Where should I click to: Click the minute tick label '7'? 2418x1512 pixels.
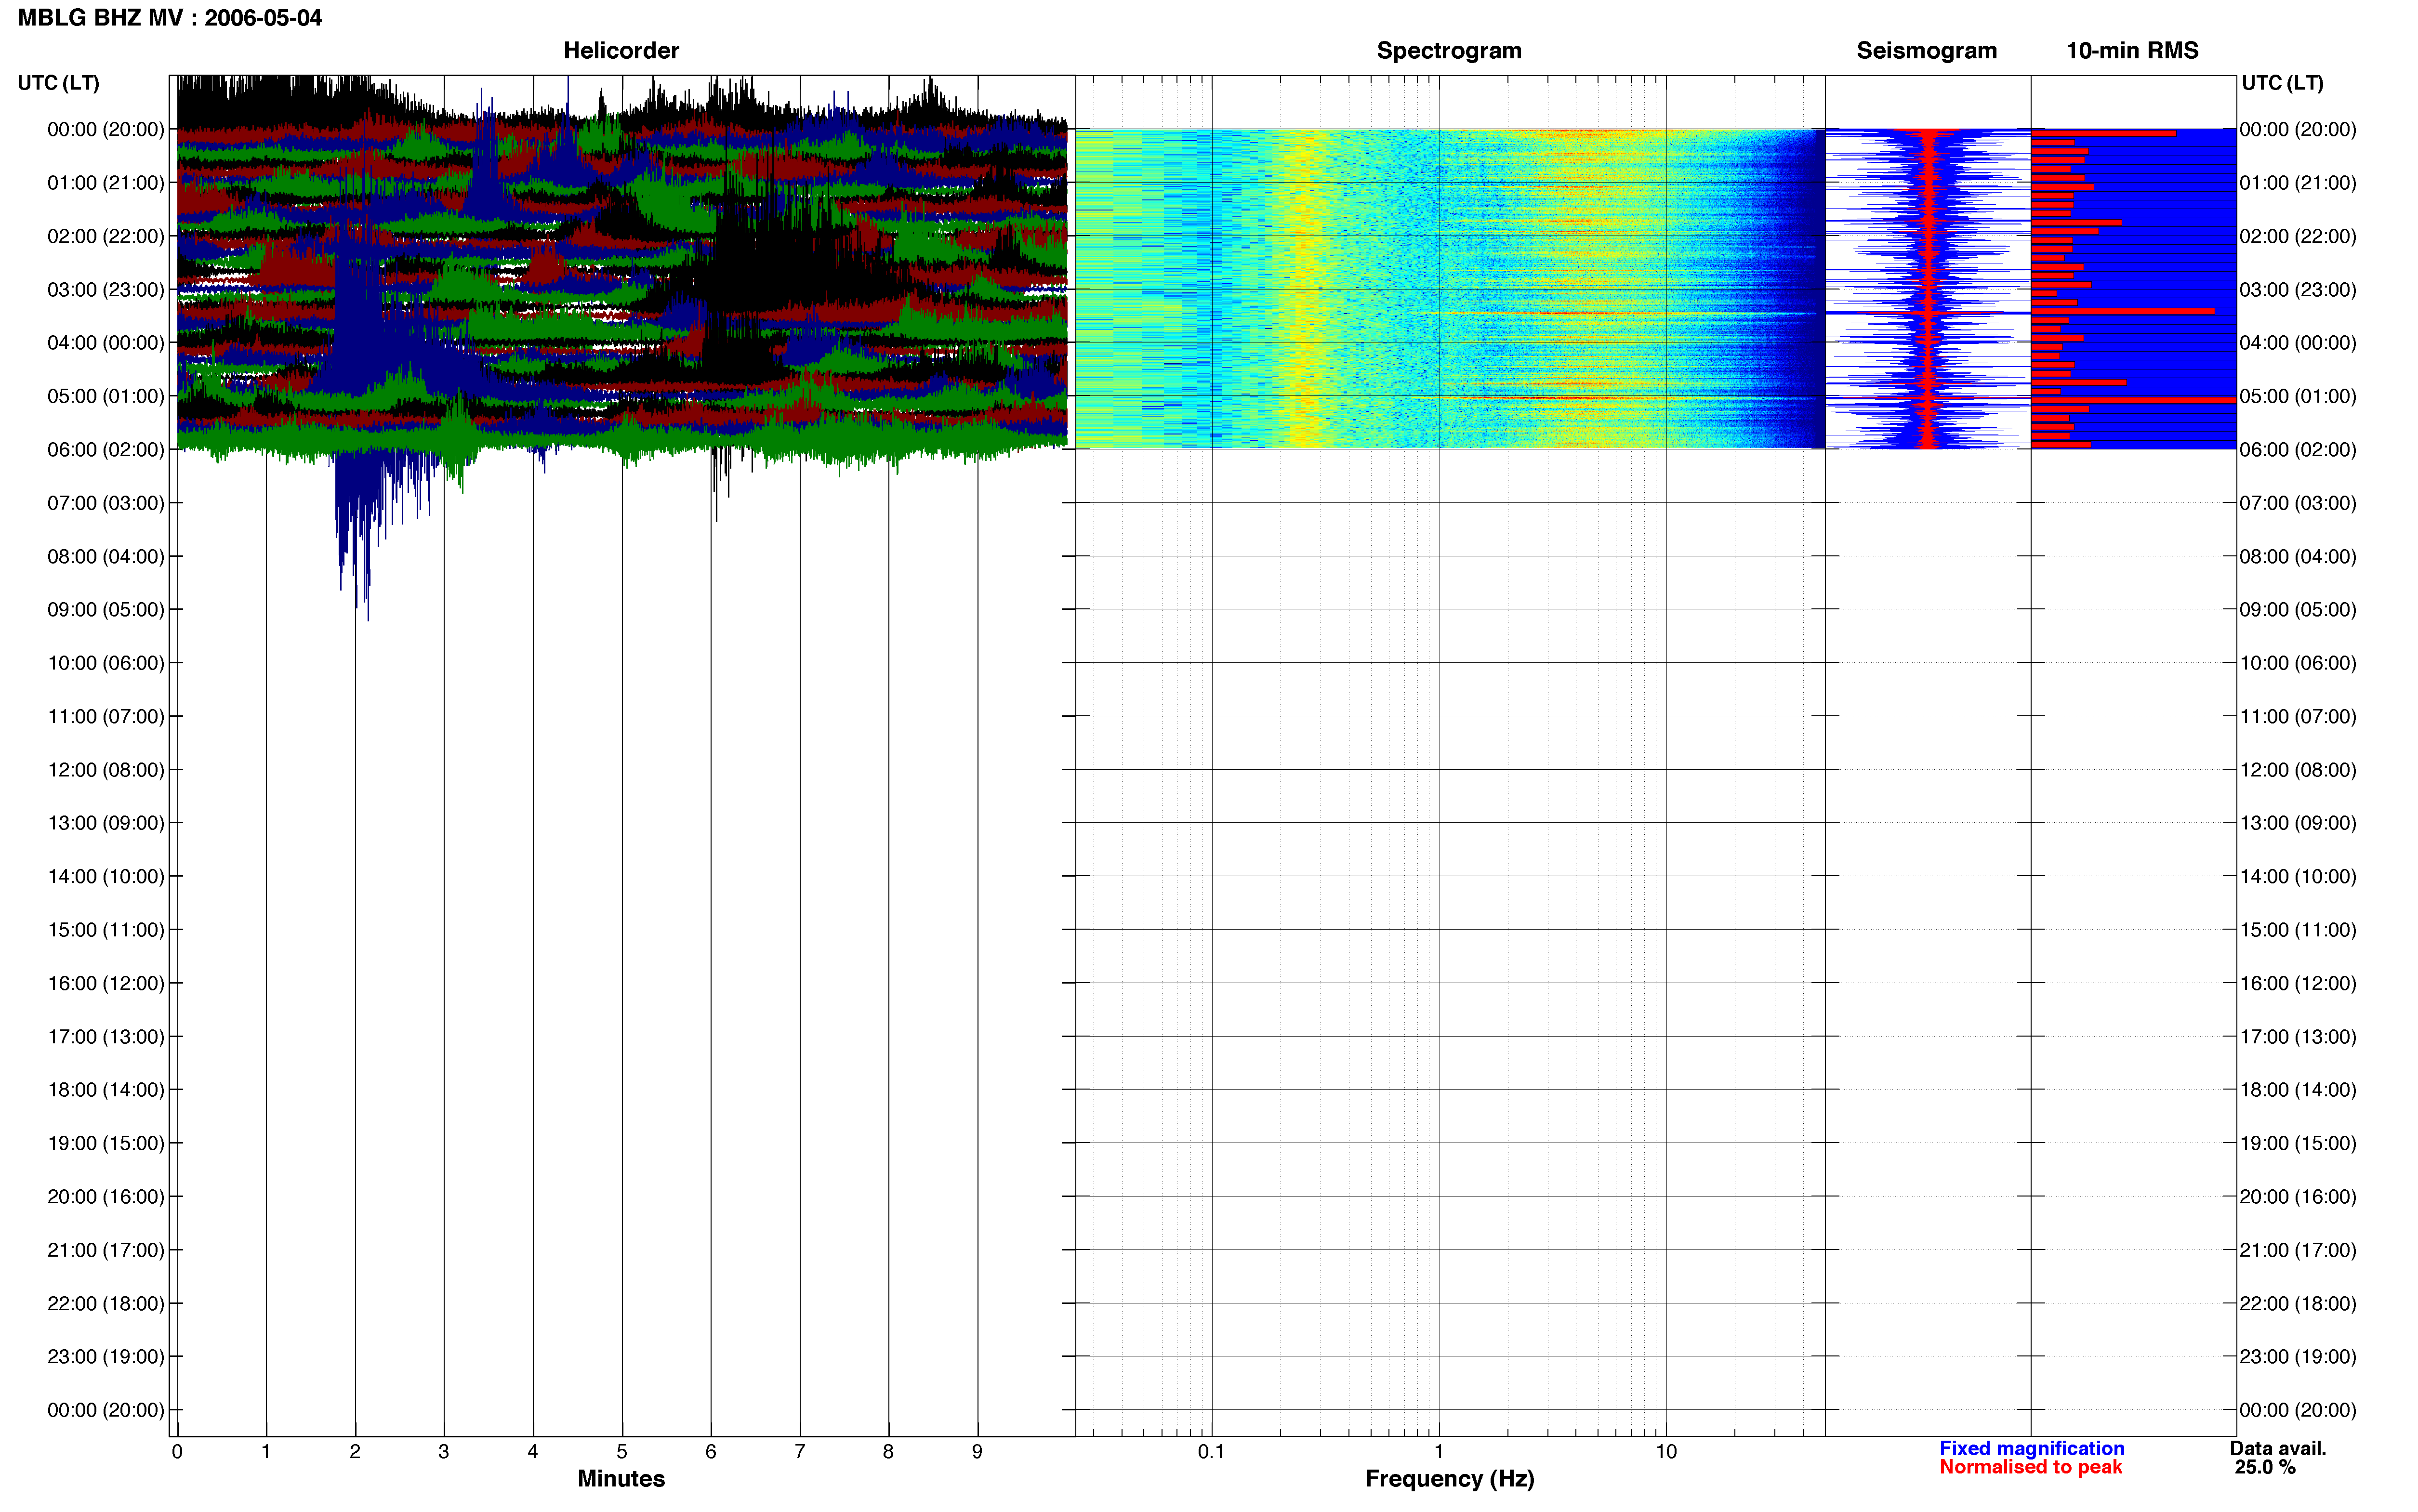coord(800,1451)
